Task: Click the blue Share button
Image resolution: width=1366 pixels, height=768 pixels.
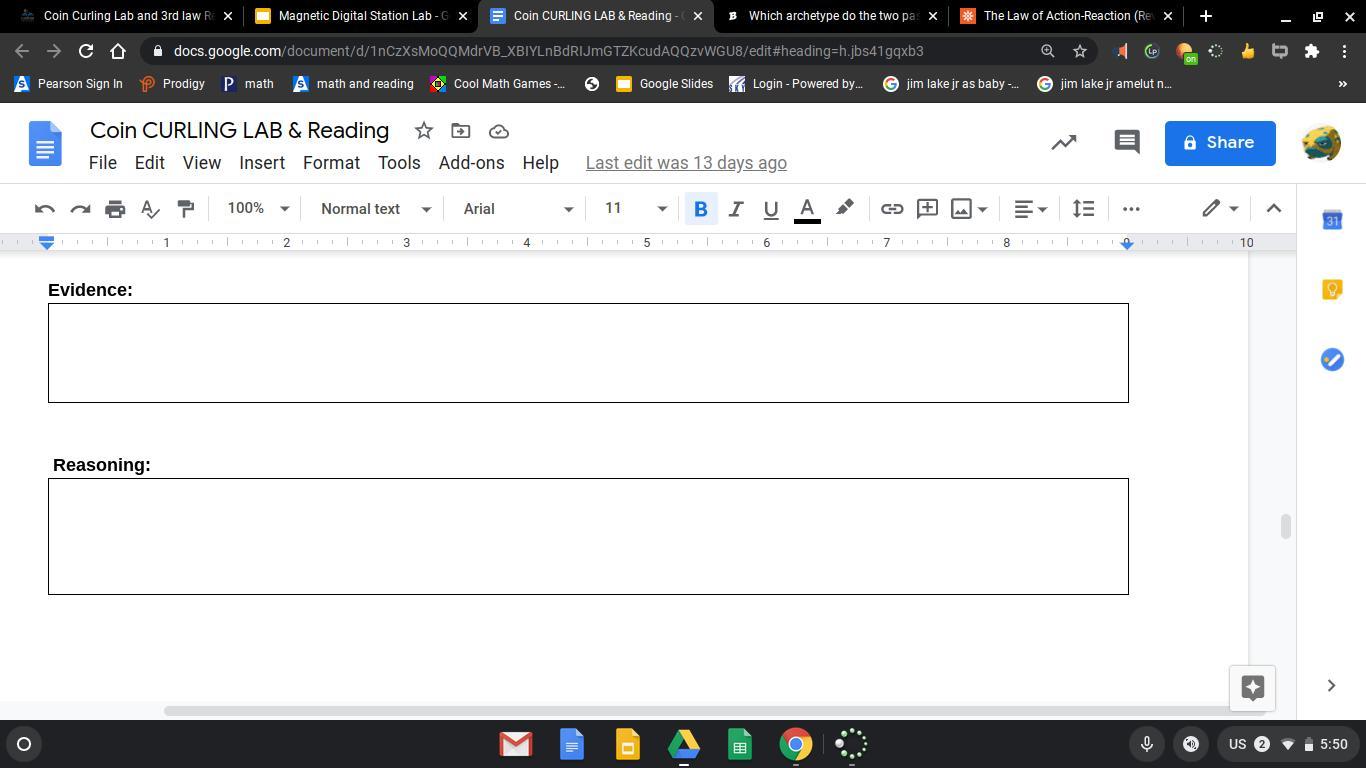Action: 1219,143
